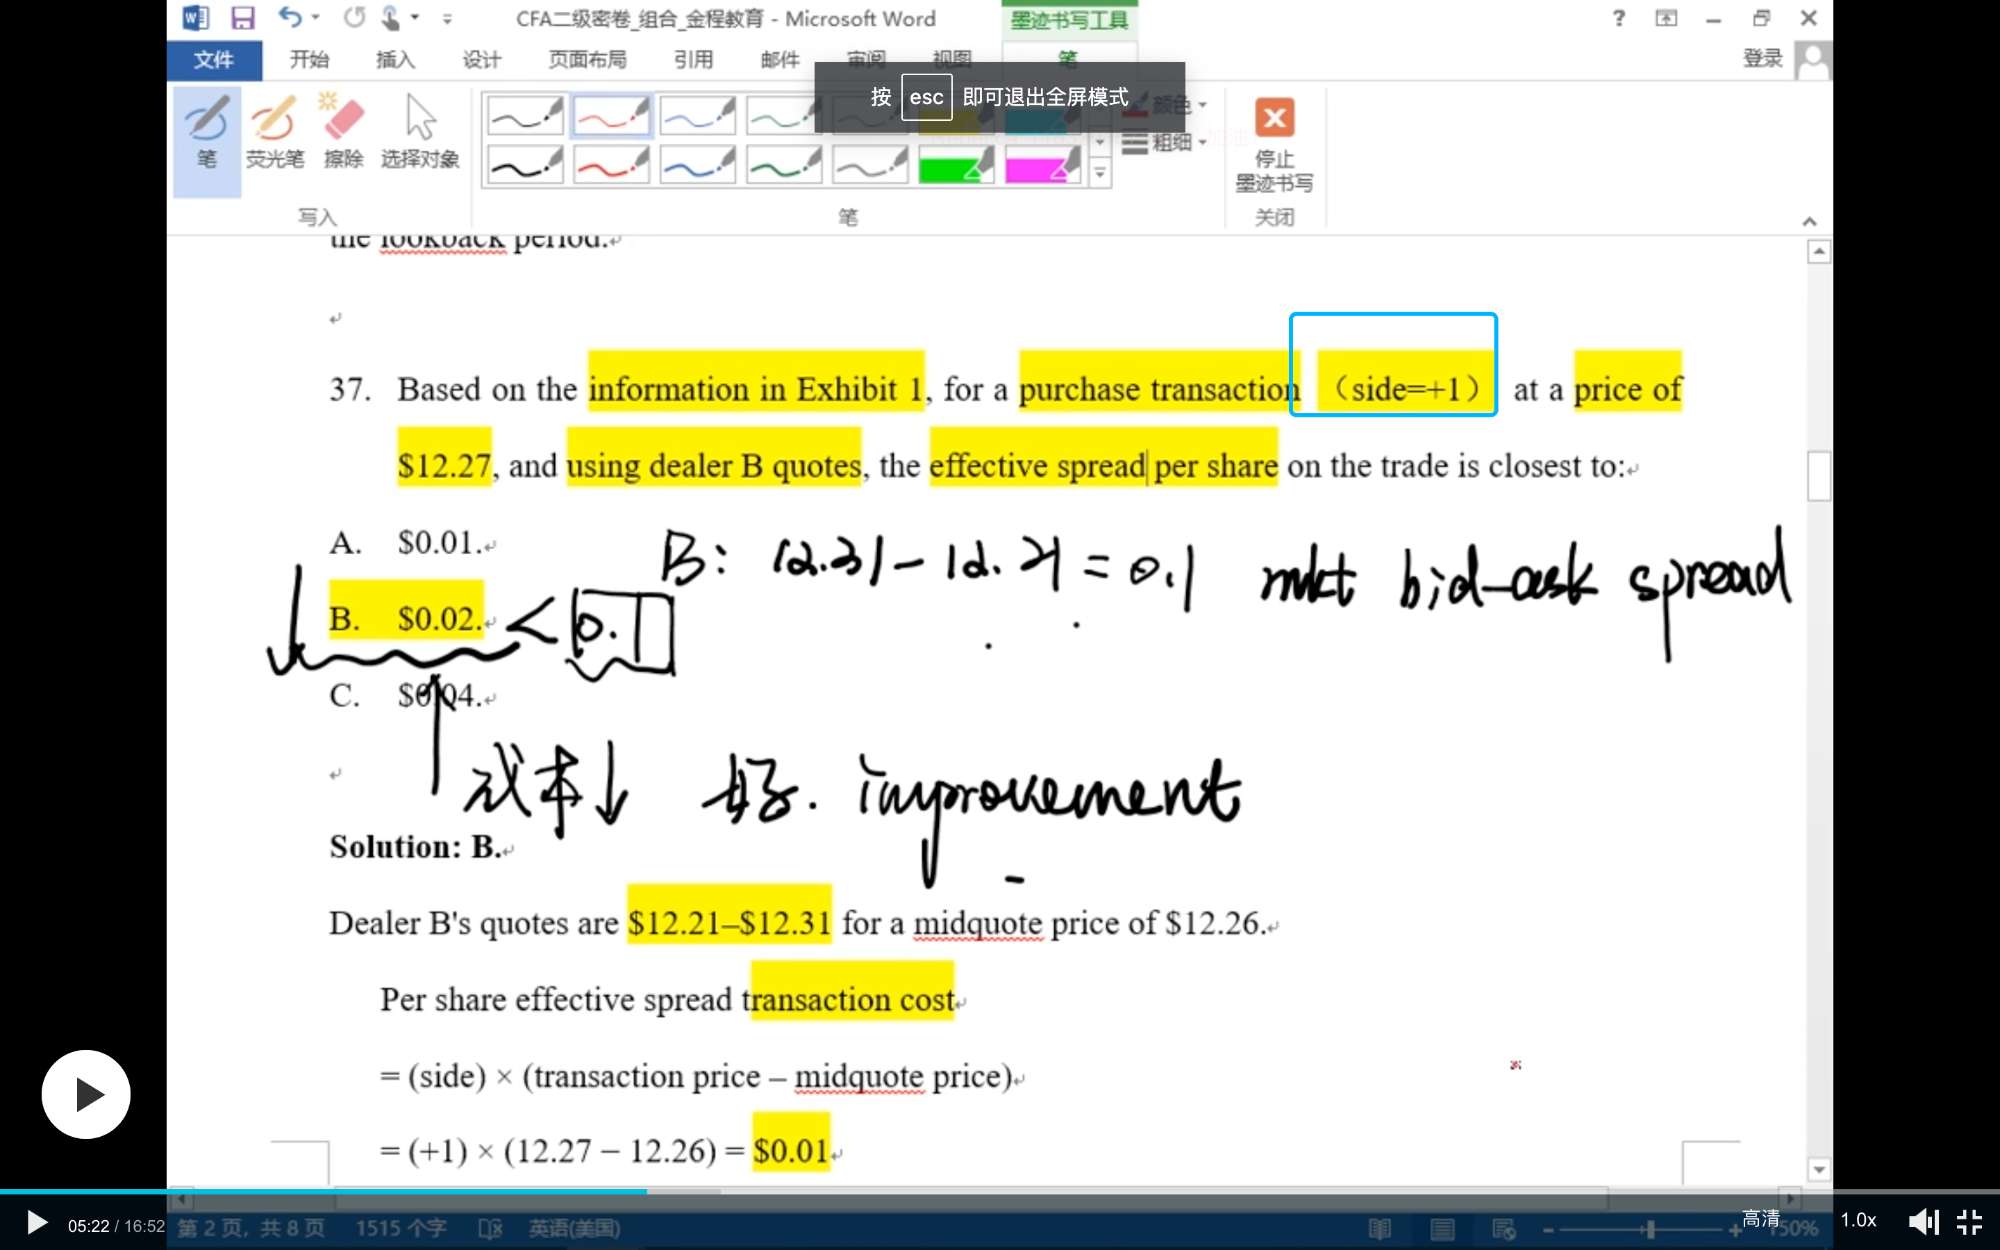This screenshot has height=1250, width=2000.
Task: Toggle video quality 高清 setting
Action: point(1761,1218)
